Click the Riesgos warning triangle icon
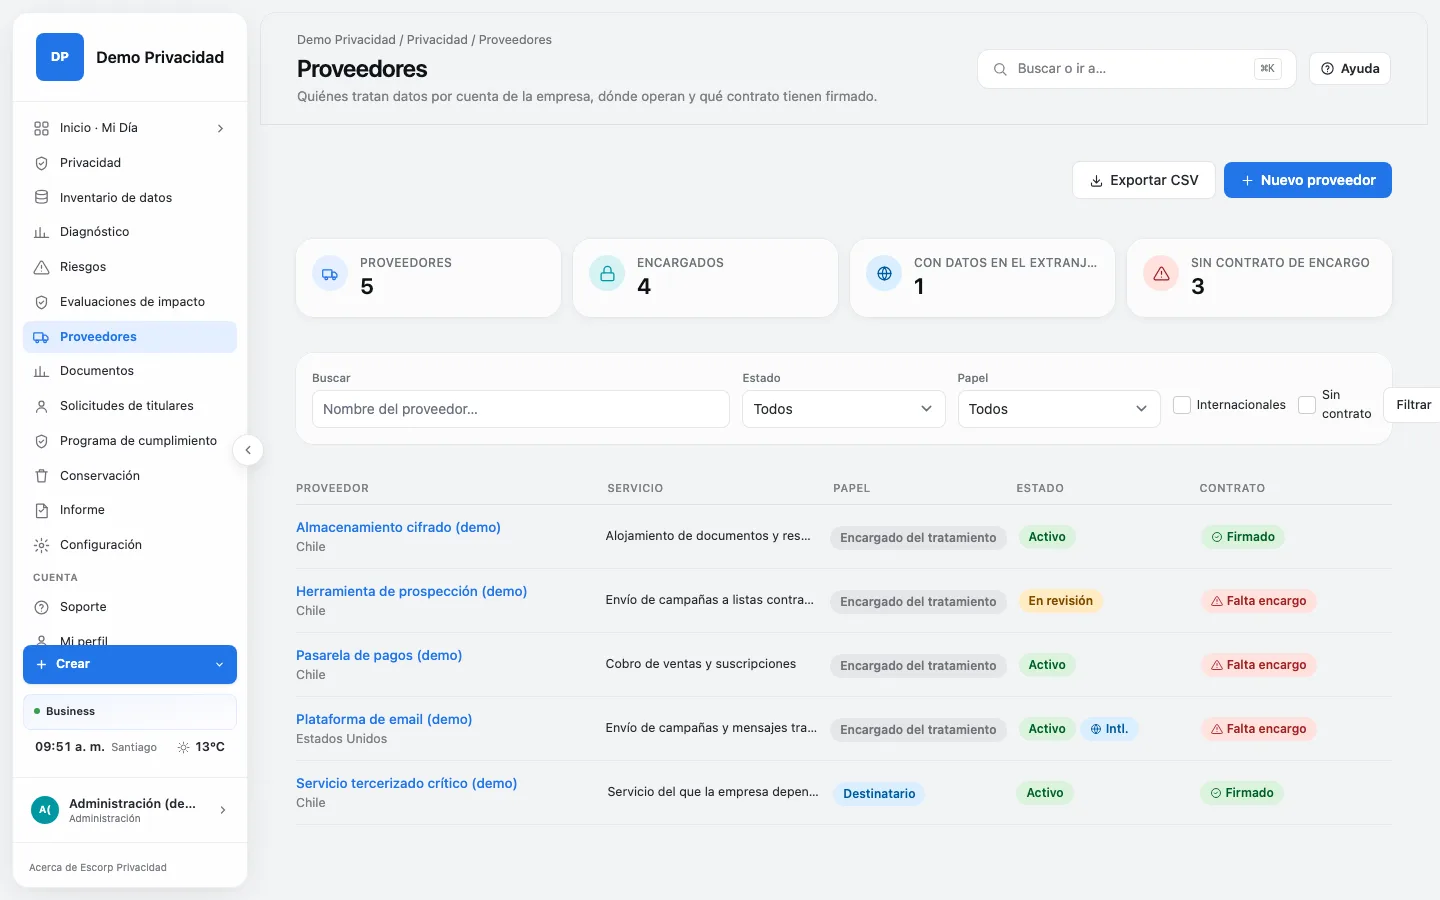 [41, 267]
